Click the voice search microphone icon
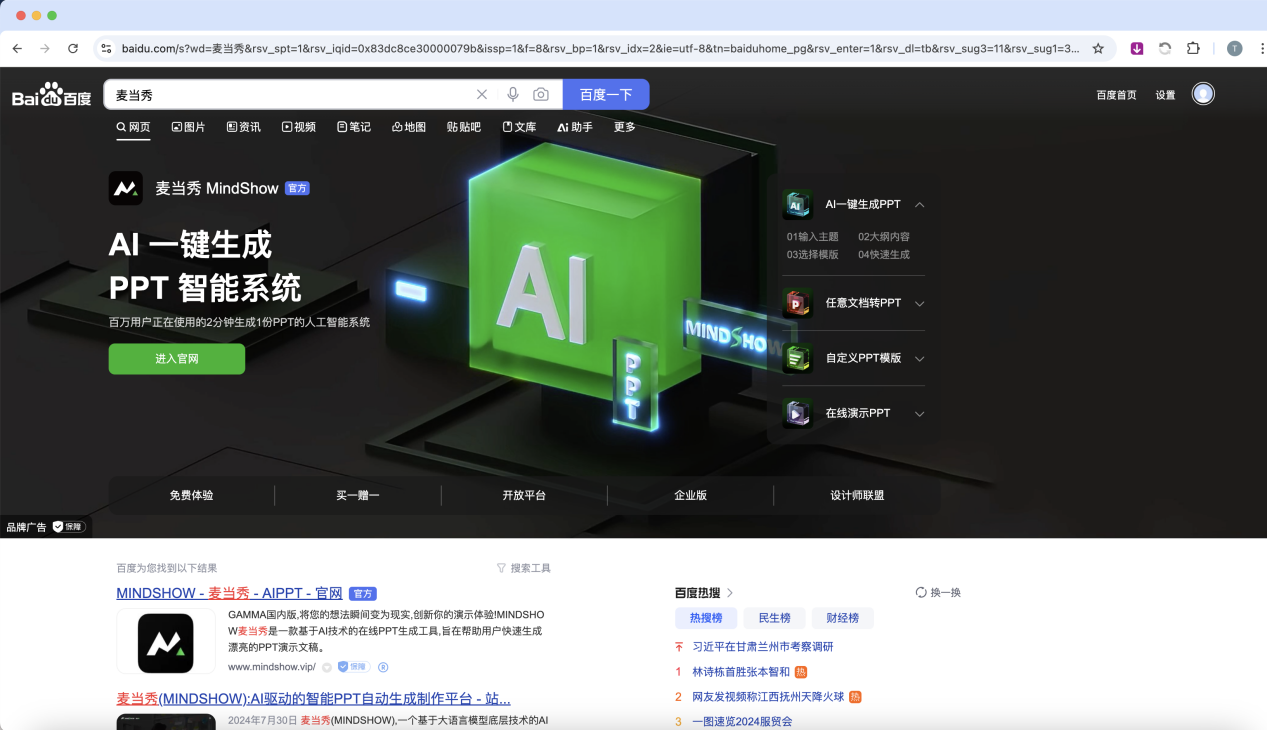 coord(512,94)
